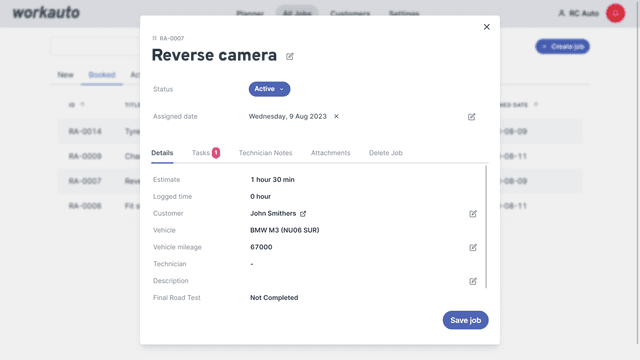Image resolution: width=640 pixels, height=360 pixels.
Task: Click the red notification bell icon
Action: pos(615,13)
